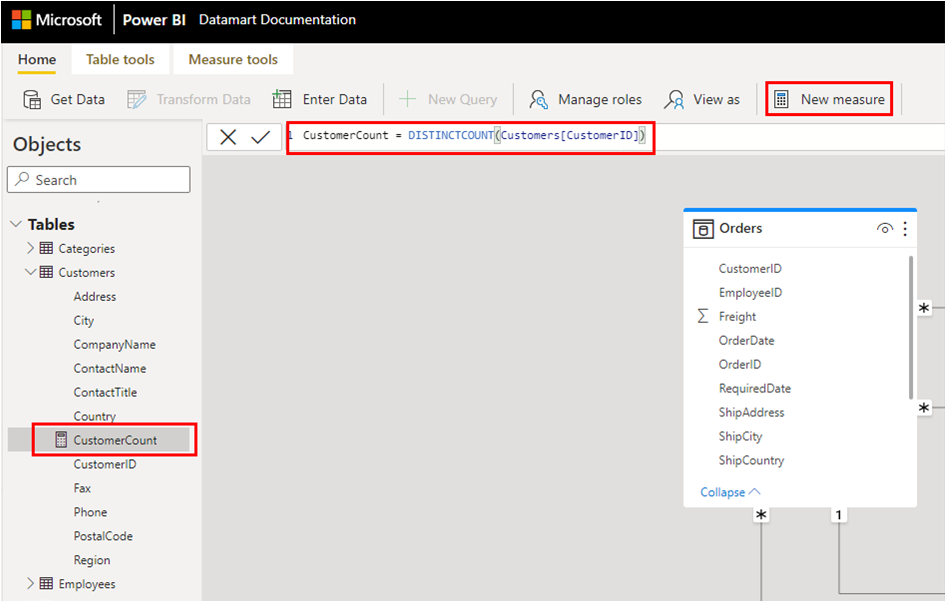Screen dimensions: 946x602
Task: Click the Objects search box
Action: coord(98,180)
